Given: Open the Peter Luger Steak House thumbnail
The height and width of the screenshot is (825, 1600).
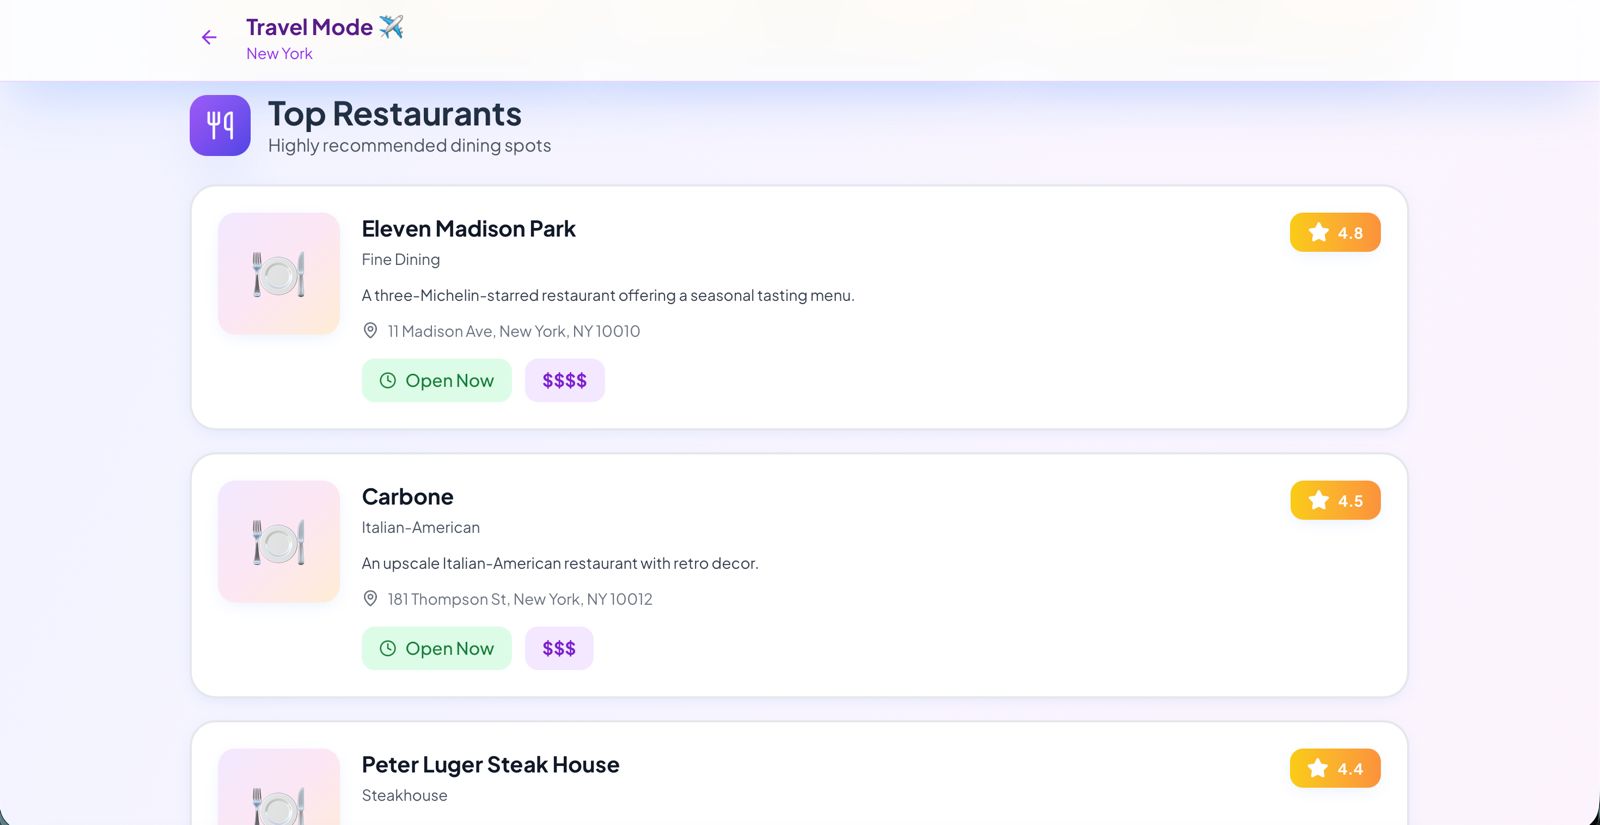Looking at the screenshot, I should [x=279, y=787].
